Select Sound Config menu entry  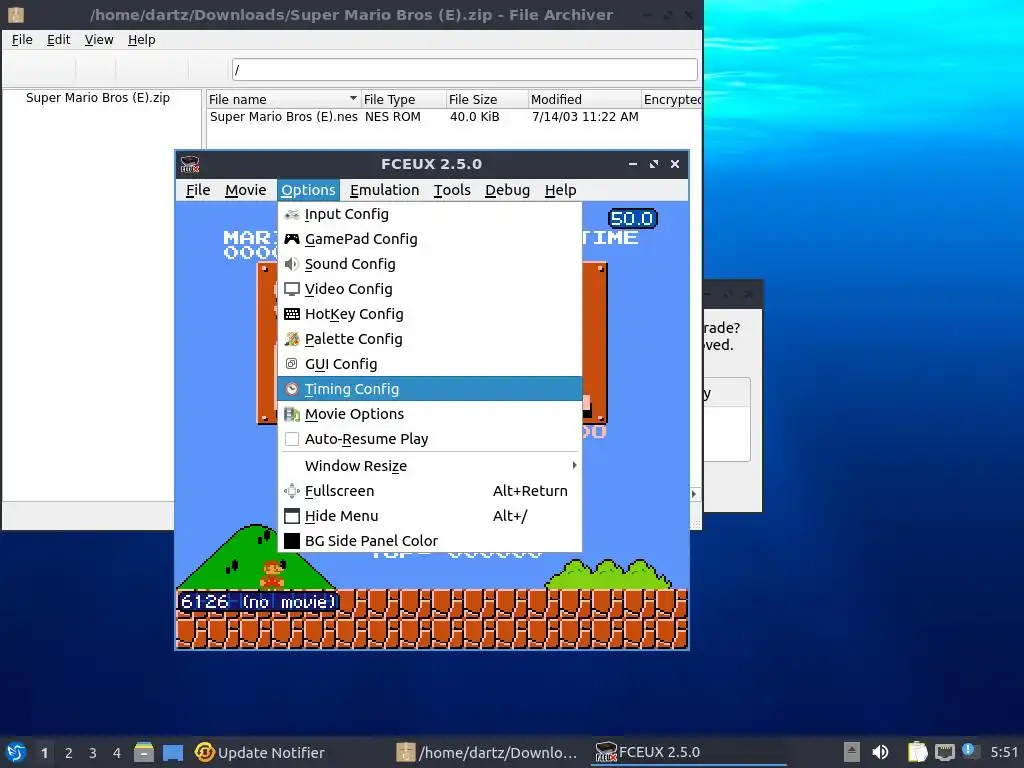(x=430, y=264)
